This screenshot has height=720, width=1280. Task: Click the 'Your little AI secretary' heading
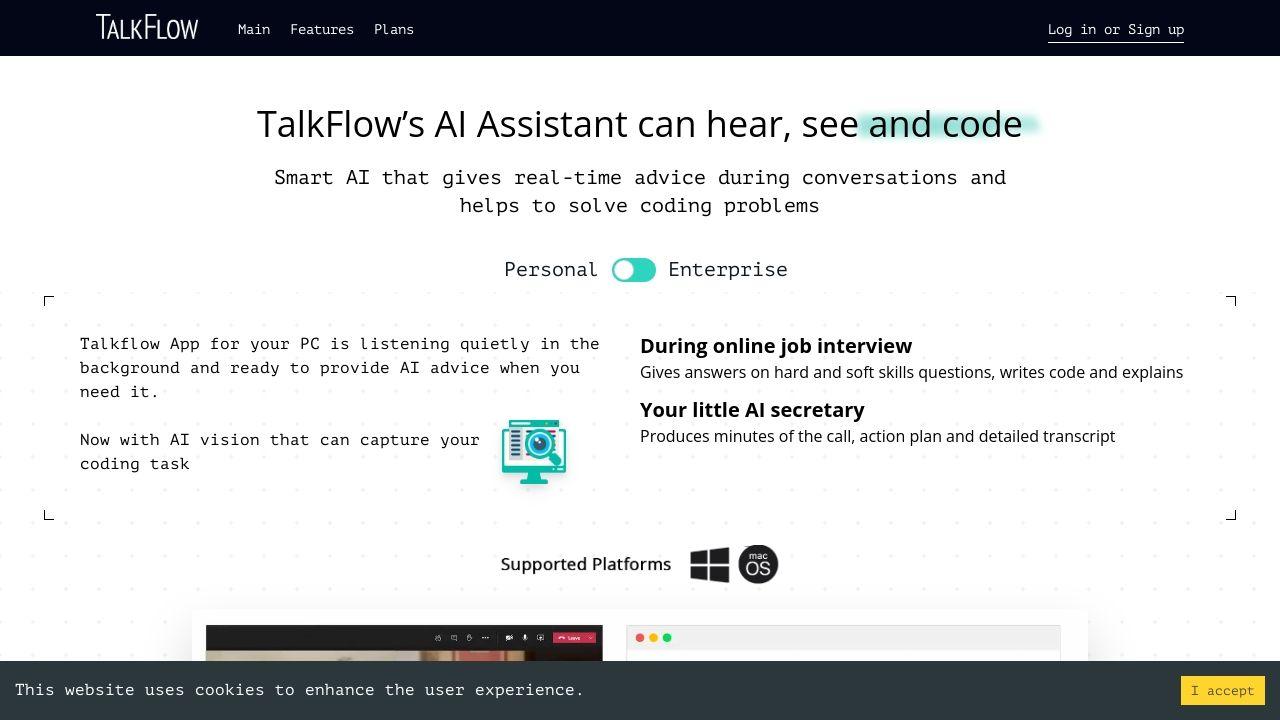[752, 410]
